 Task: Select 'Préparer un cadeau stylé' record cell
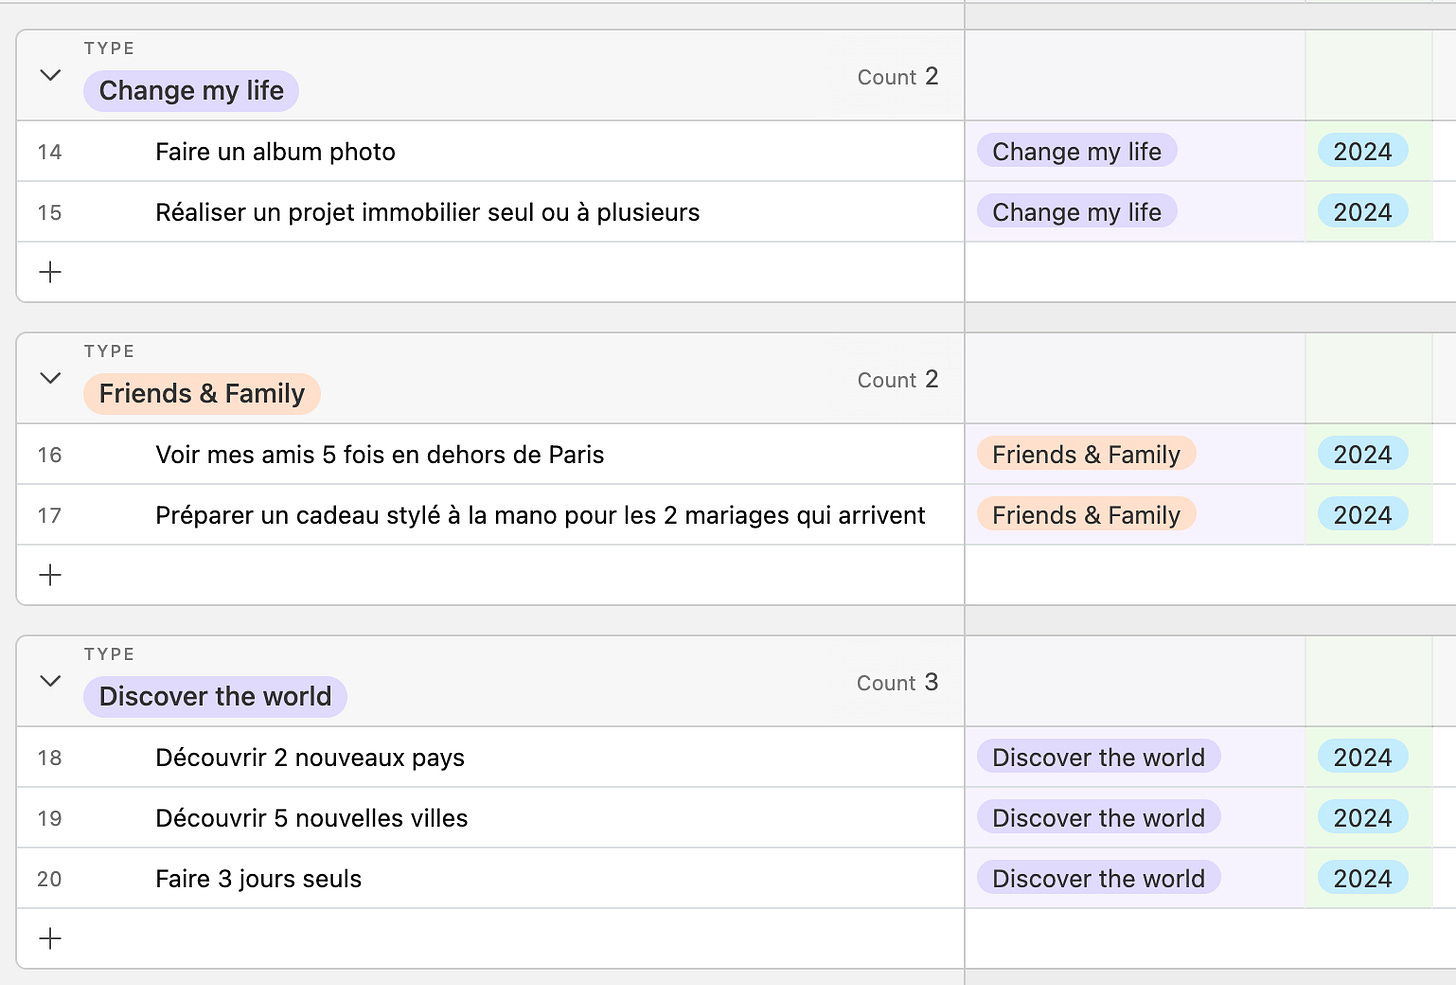540,516
